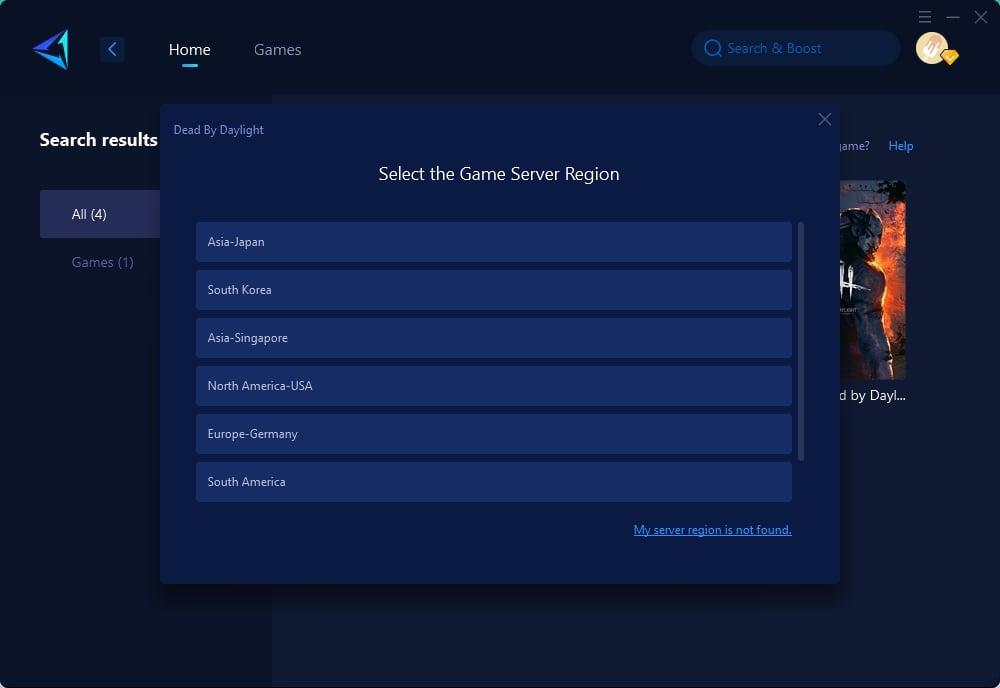Image resolution: width=1000 pixels, height=688 pixels.
Task: Choose the South Korea server region
Action: point(494,289)
